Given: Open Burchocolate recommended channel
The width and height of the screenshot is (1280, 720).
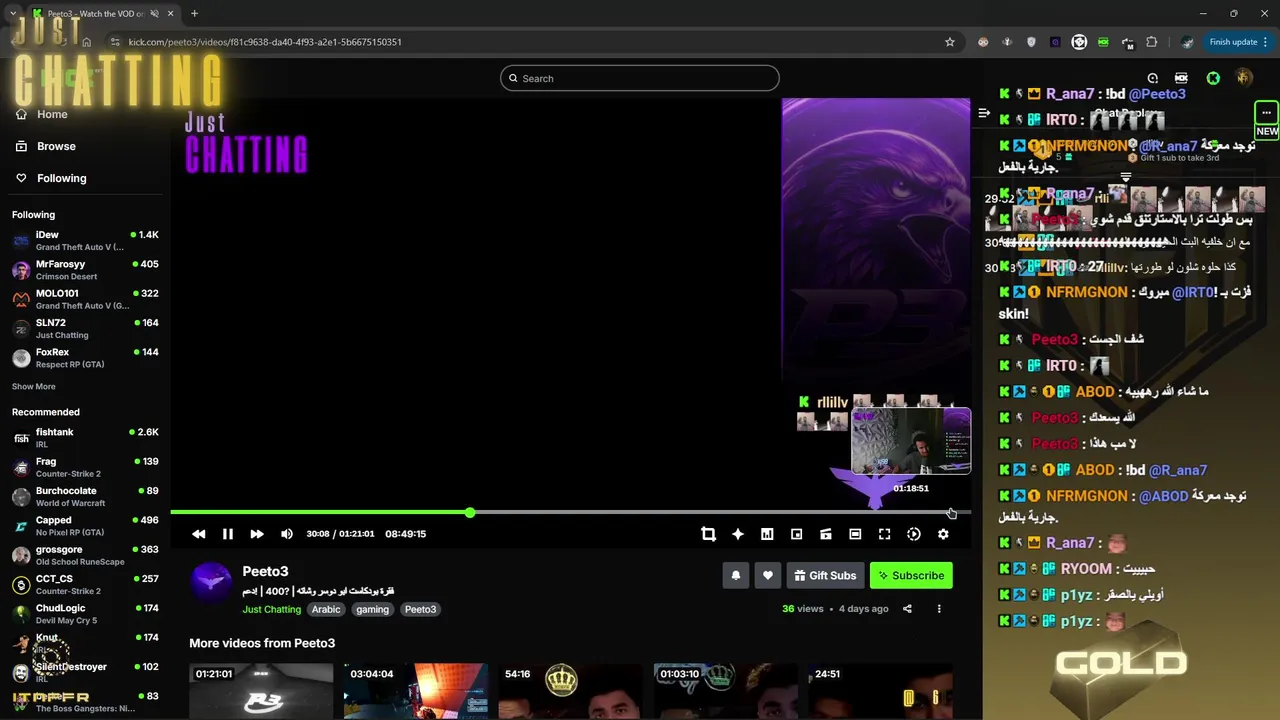Looking at the screenshot, I should 86,496.
